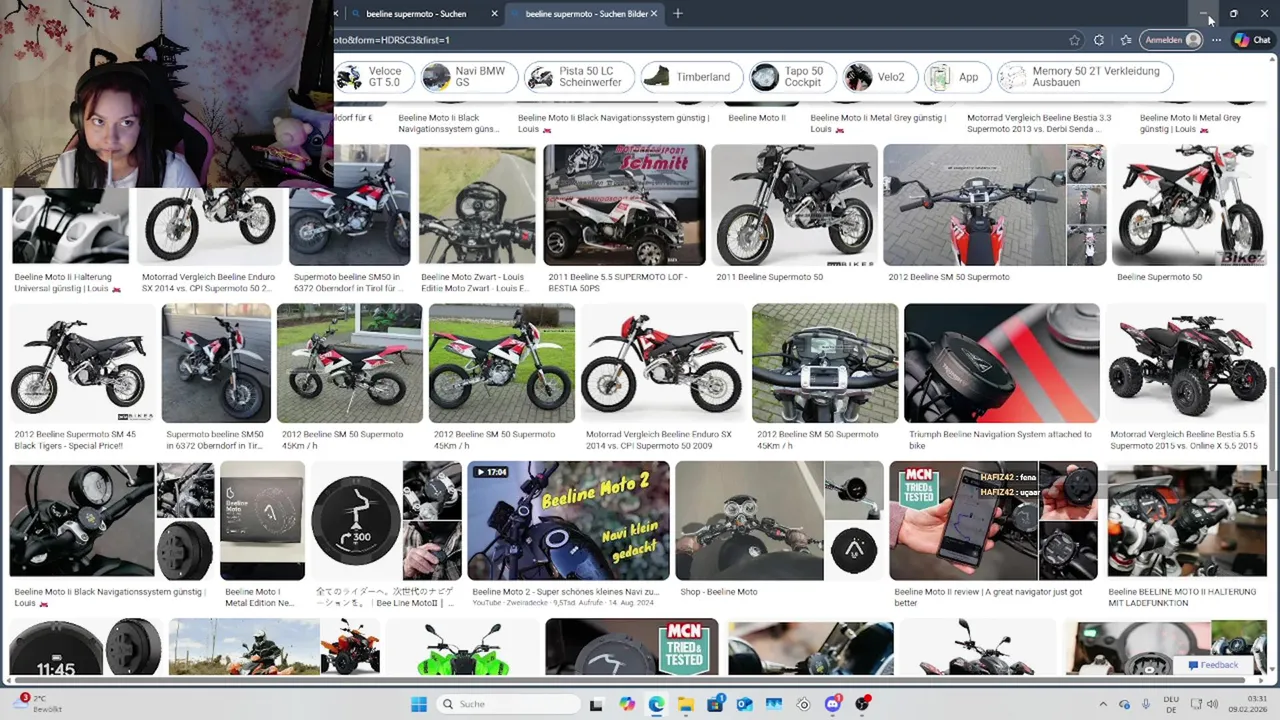The height and width of the screenshot is (720, 1280).
Task: Open Microsoft Store taskbar icon
Action: (715, 704)
